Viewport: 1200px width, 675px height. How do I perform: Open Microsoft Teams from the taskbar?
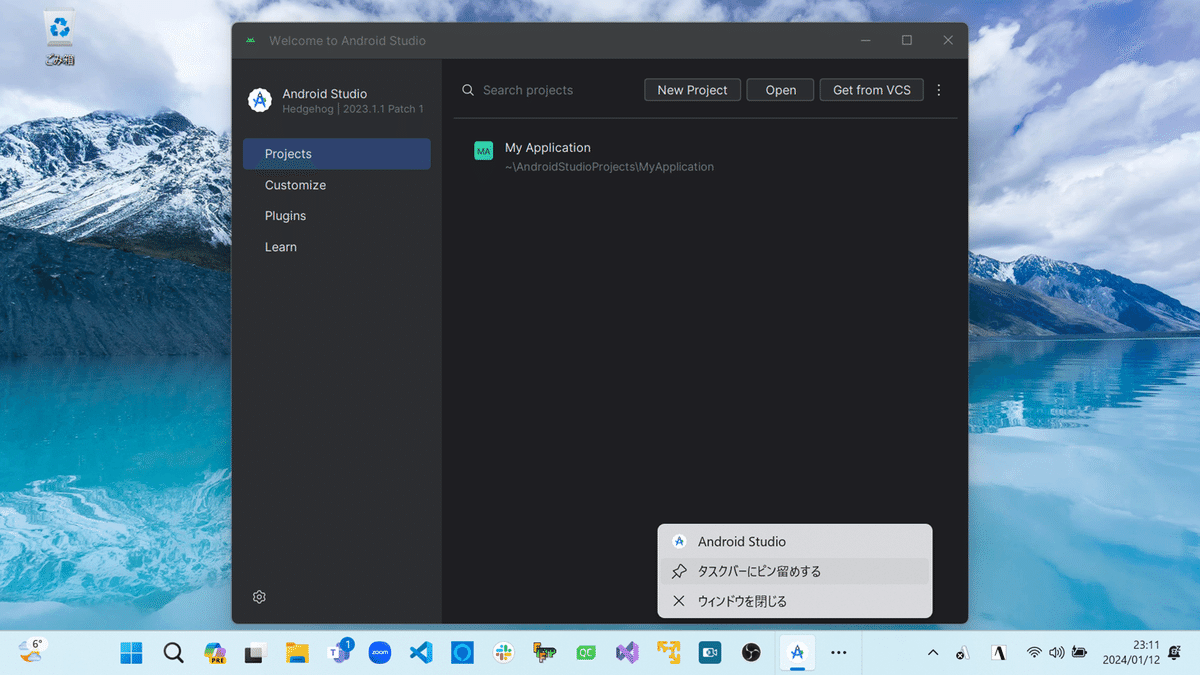pyautogui.click(x=339, y=653)
